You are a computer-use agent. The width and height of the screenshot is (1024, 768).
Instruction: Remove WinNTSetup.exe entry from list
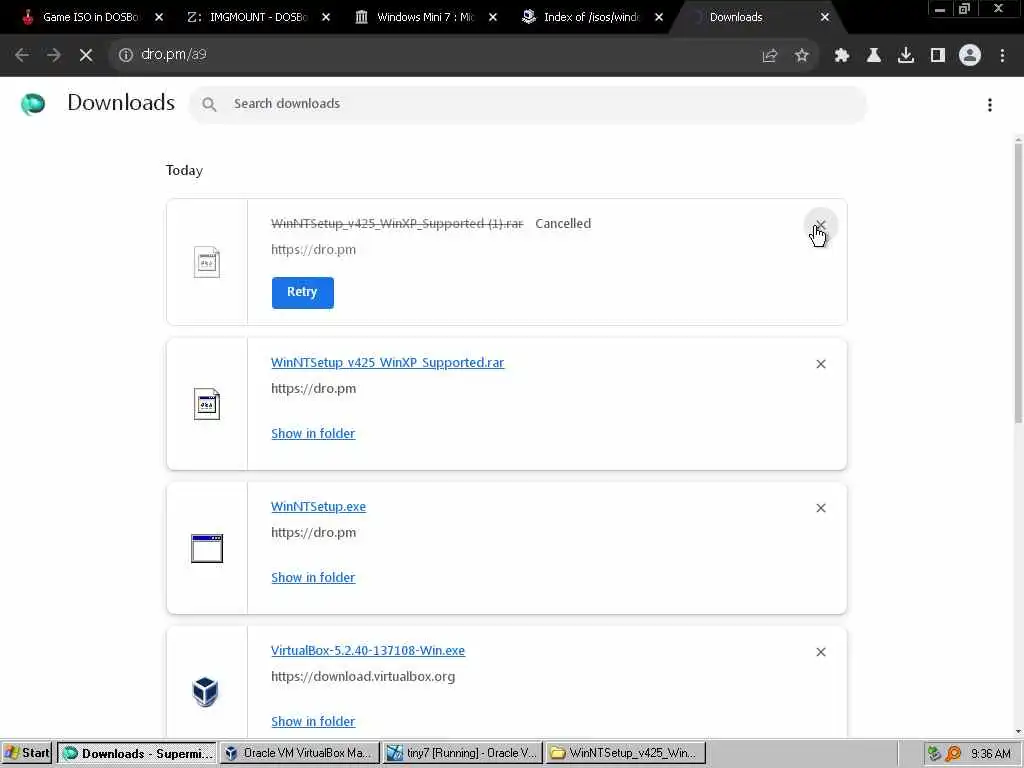pyautogui.click(x=821, y=508)
